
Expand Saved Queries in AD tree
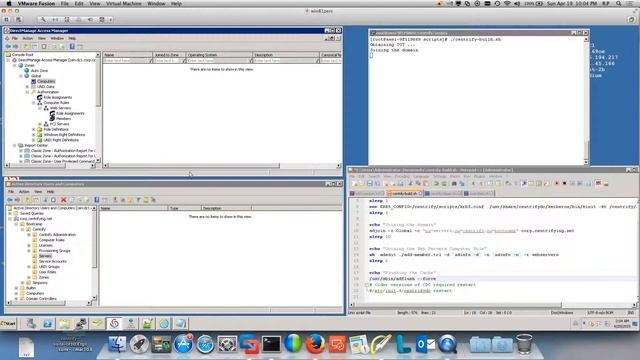(10, 213)
